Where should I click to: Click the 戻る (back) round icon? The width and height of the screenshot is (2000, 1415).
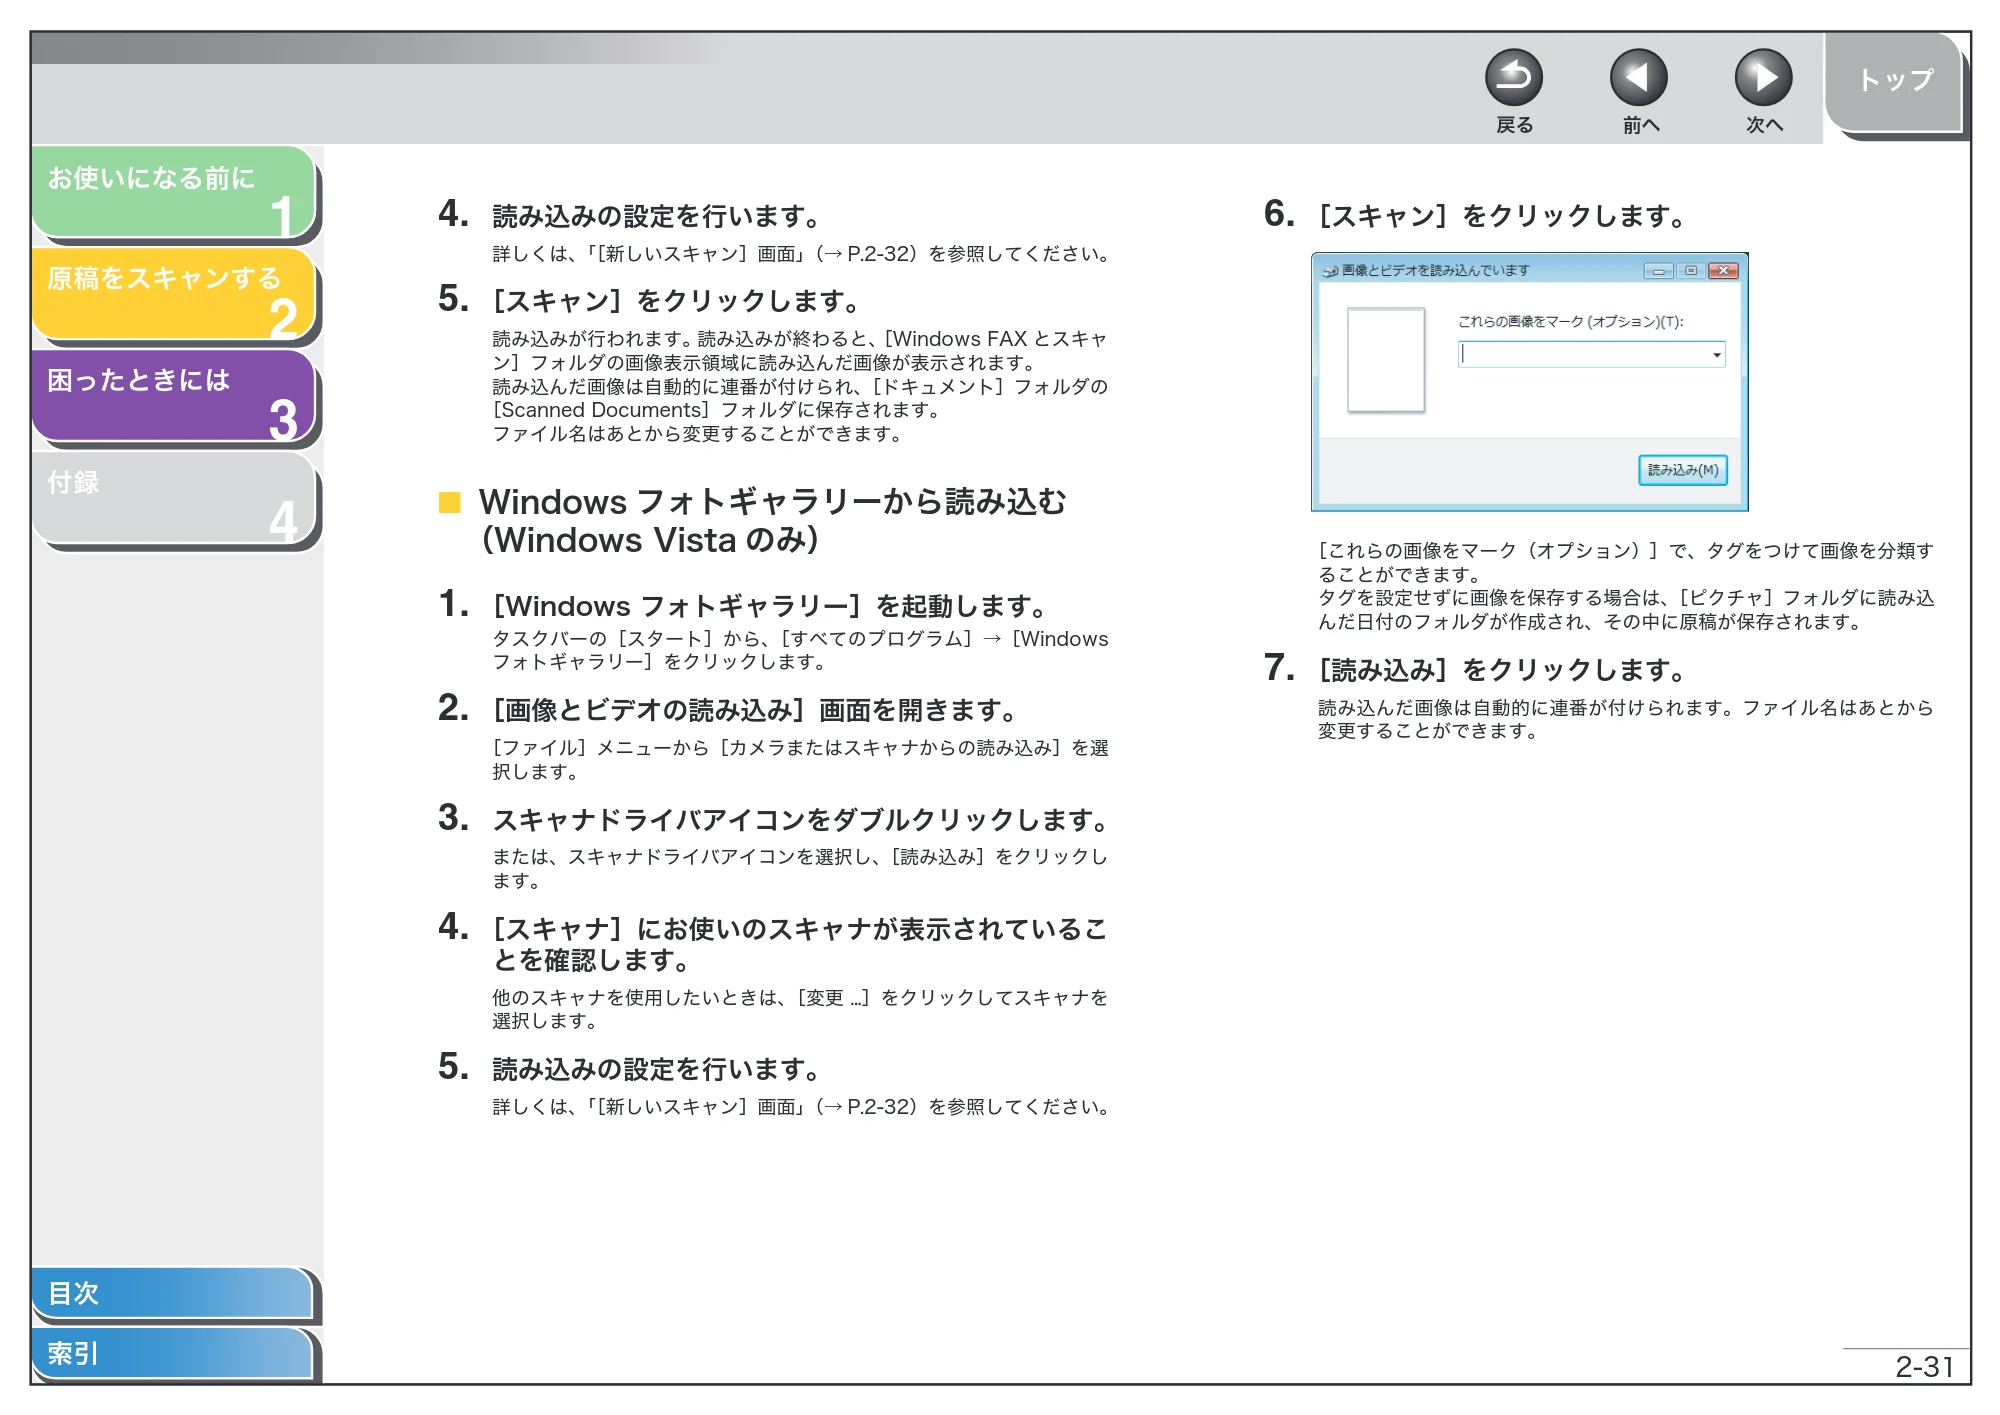point(1513,78)
